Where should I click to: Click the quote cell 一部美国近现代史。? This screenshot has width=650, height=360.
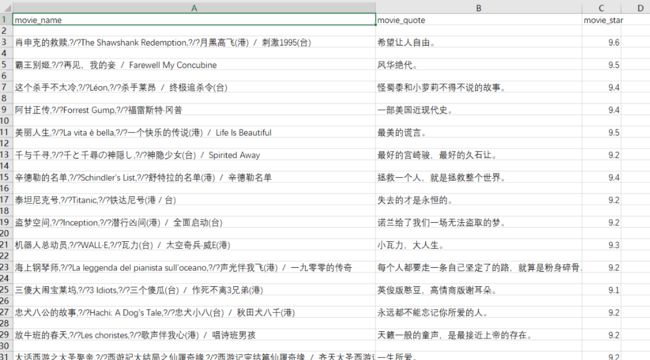(x=478, y=110)
